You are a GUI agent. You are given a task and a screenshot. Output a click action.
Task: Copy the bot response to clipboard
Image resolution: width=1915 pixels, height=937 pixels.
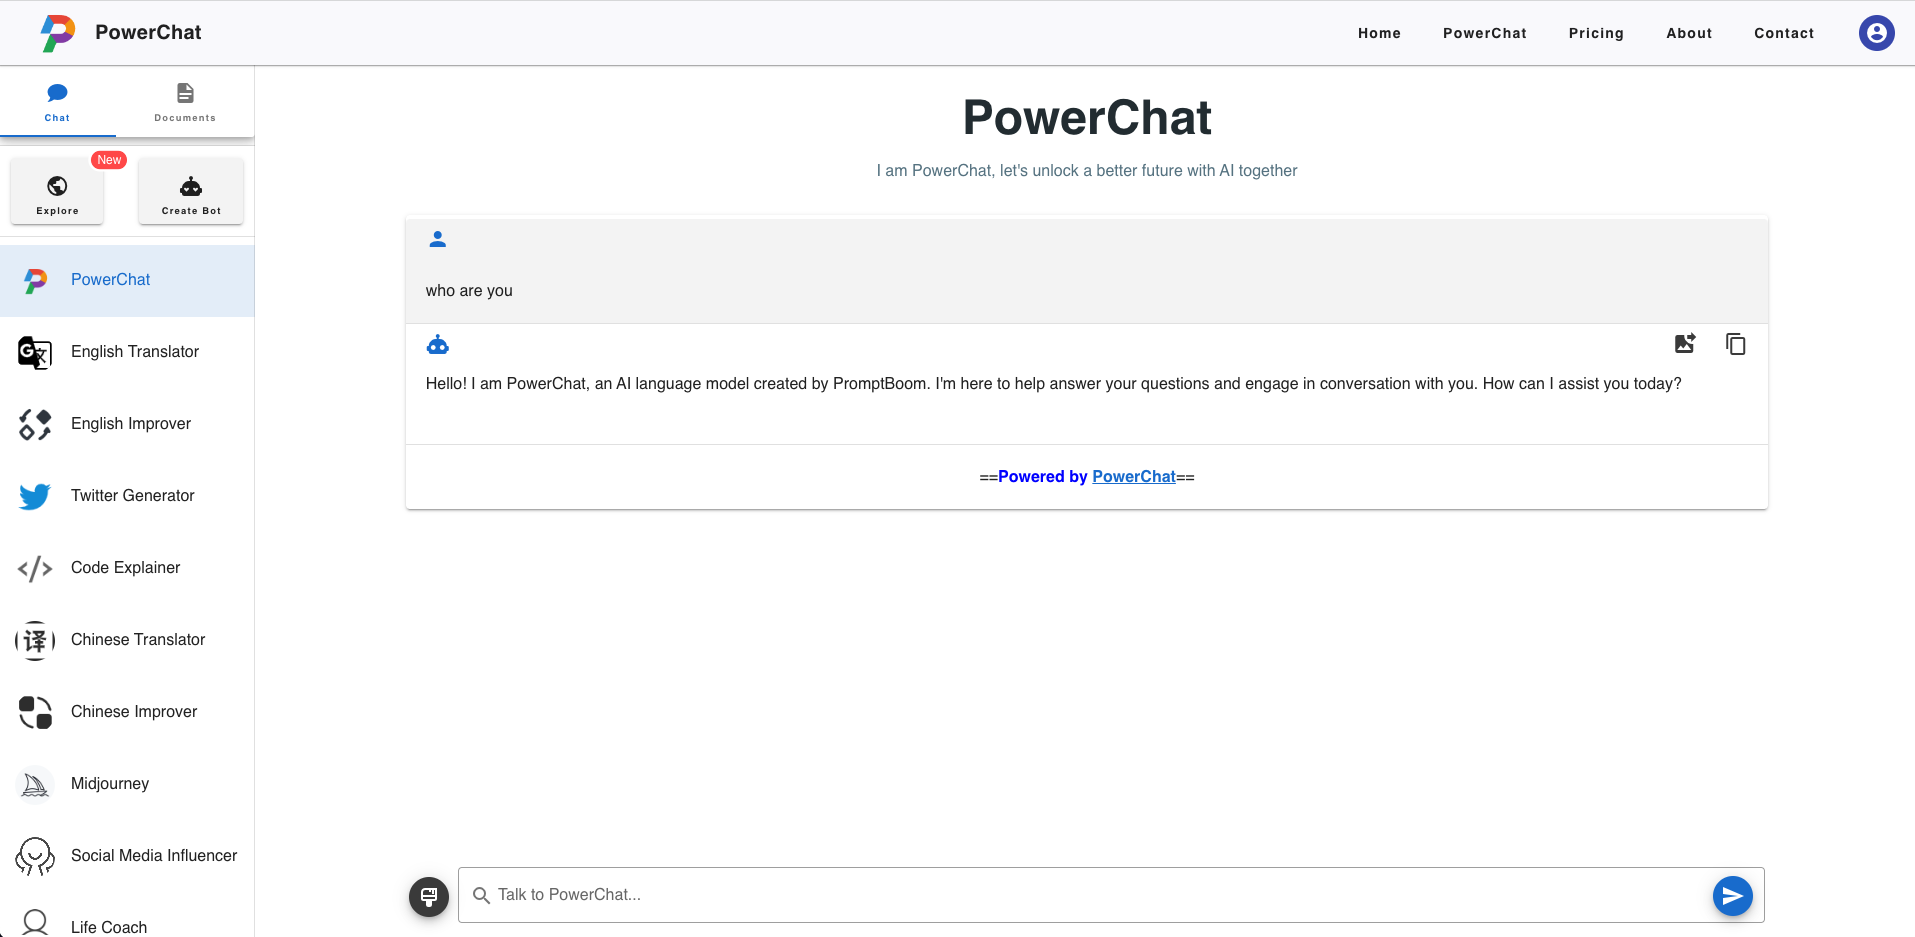(1736, 344)
